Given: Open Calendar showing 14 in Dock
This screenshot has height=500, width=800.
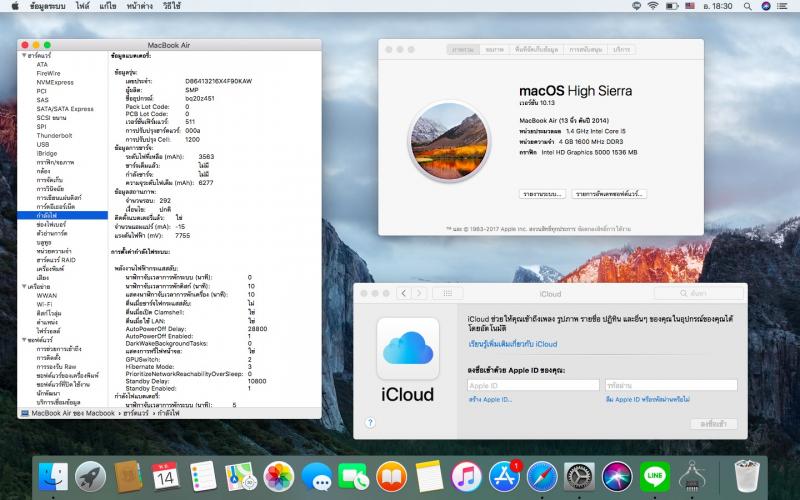Looking at the screenshot, I should coord(165,477).
